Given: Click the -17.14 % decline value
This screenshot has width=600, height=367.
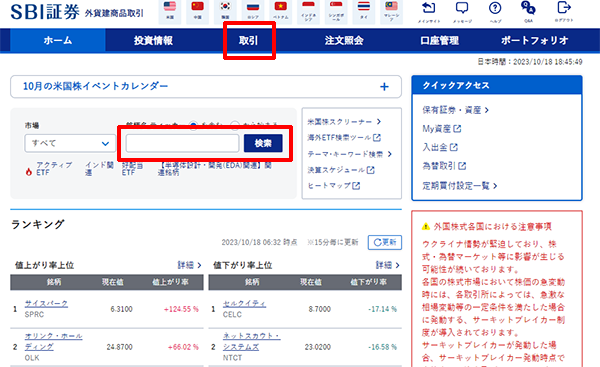Looking at the screenshot, I should (x=382, y=309).
